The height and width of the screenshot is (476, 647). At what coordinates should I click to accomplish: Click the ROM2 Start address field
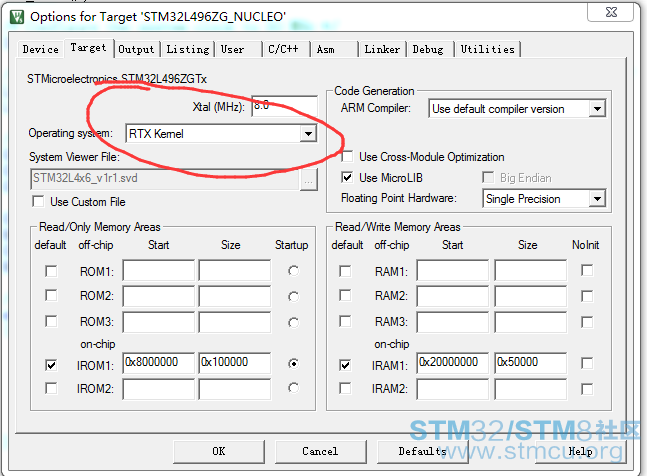(158, 296)
